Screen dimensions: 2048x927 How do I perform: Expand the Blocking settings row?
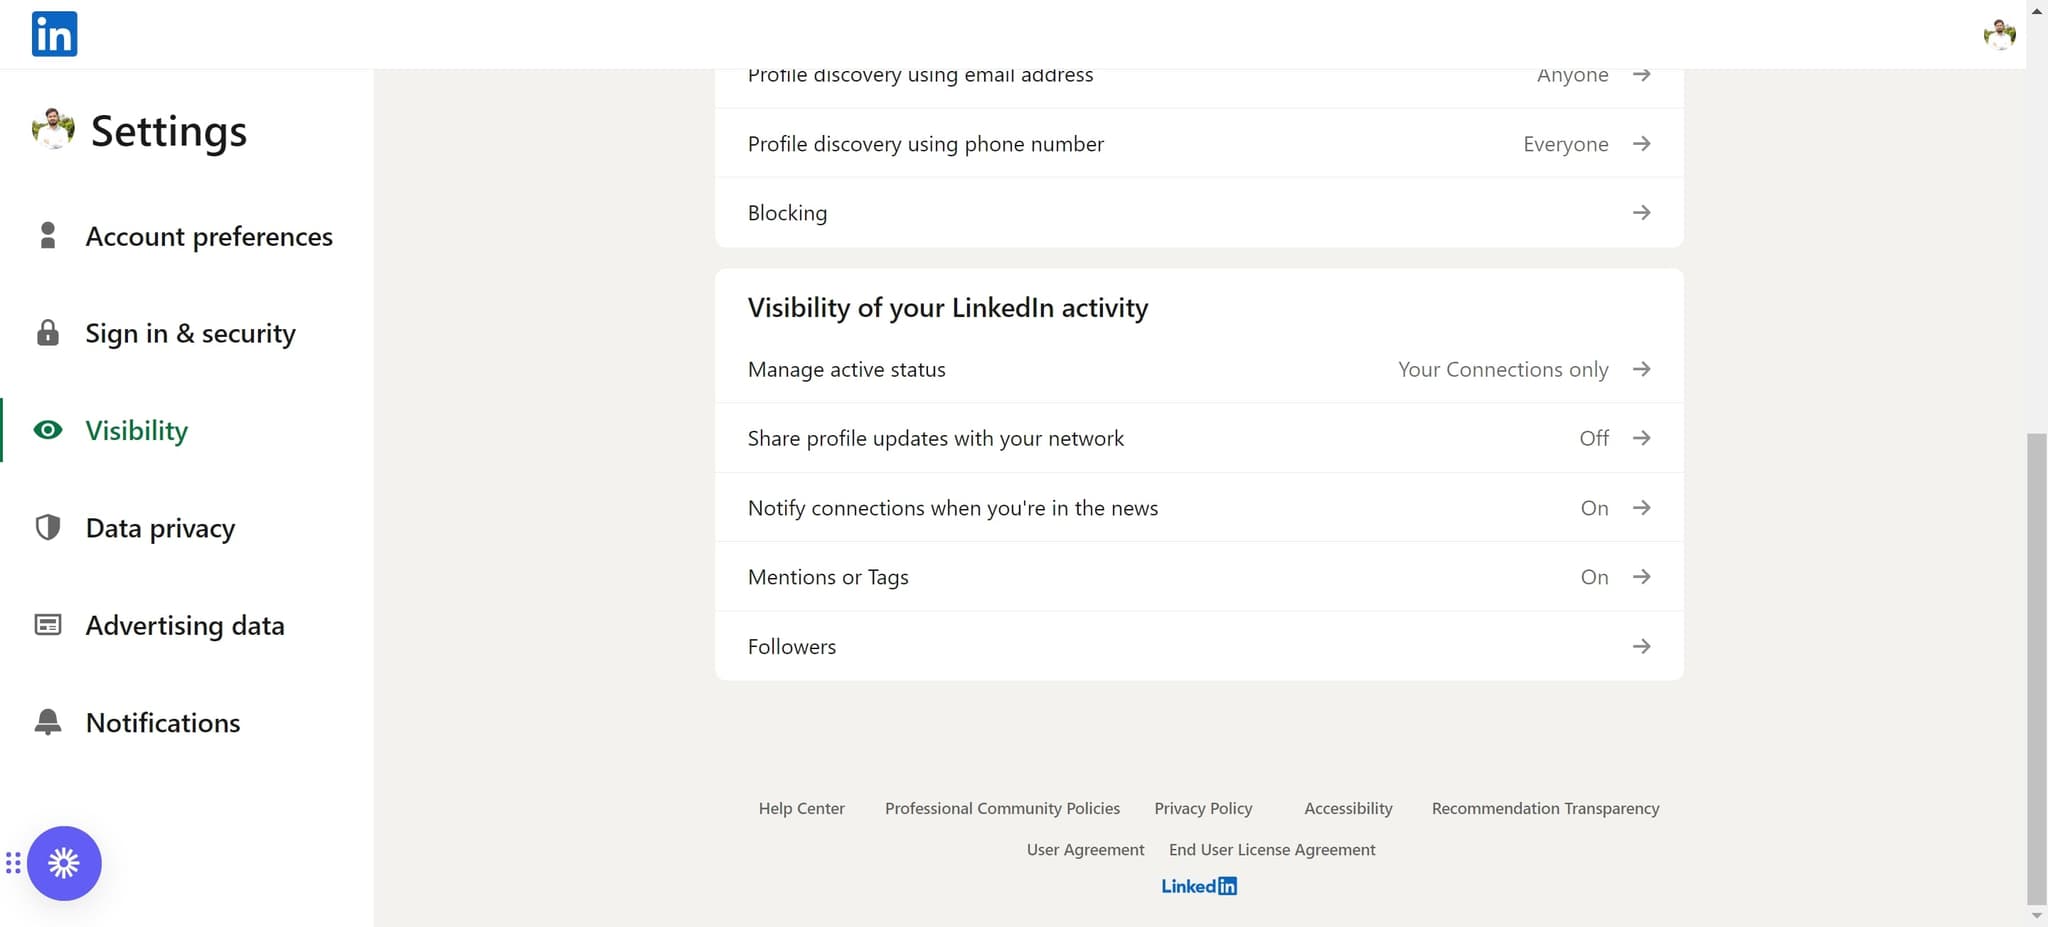1641,212
